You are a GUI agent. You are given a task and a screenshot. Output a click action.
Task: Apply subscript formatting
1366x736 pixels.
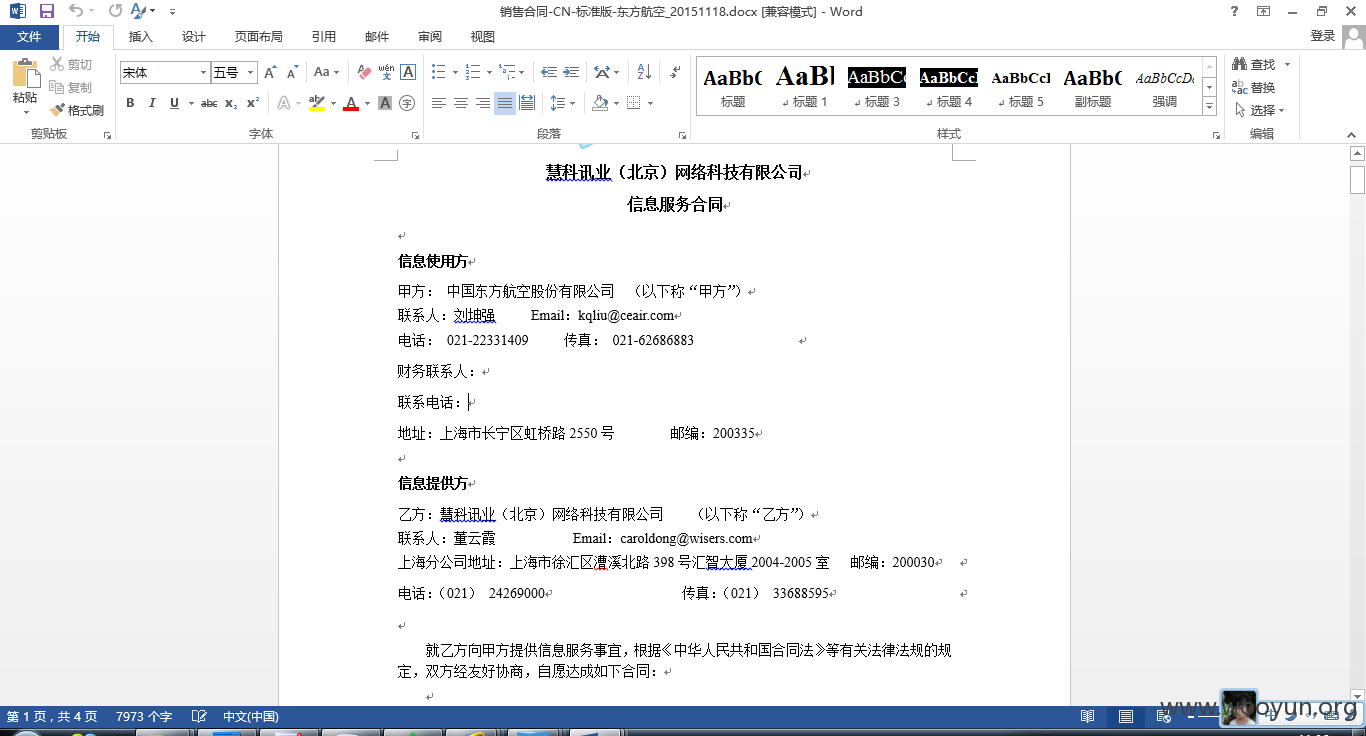[231, 103]
